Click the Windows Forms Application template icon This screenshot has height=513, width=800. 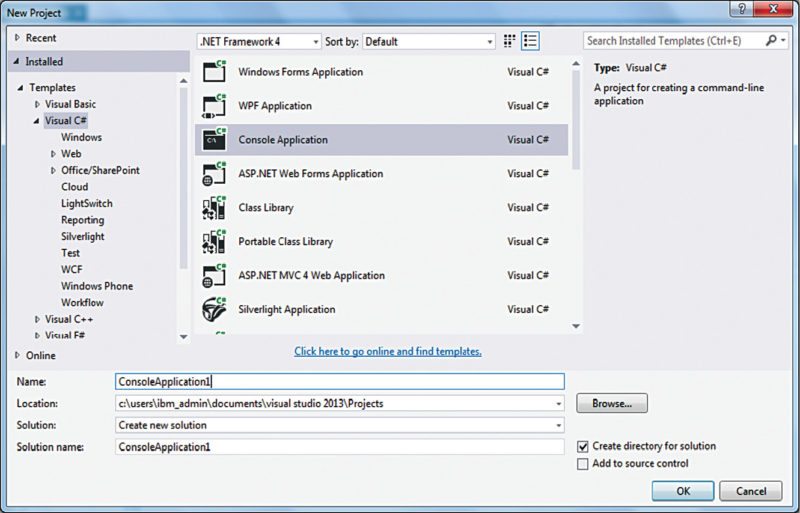(x=214, y=72)
